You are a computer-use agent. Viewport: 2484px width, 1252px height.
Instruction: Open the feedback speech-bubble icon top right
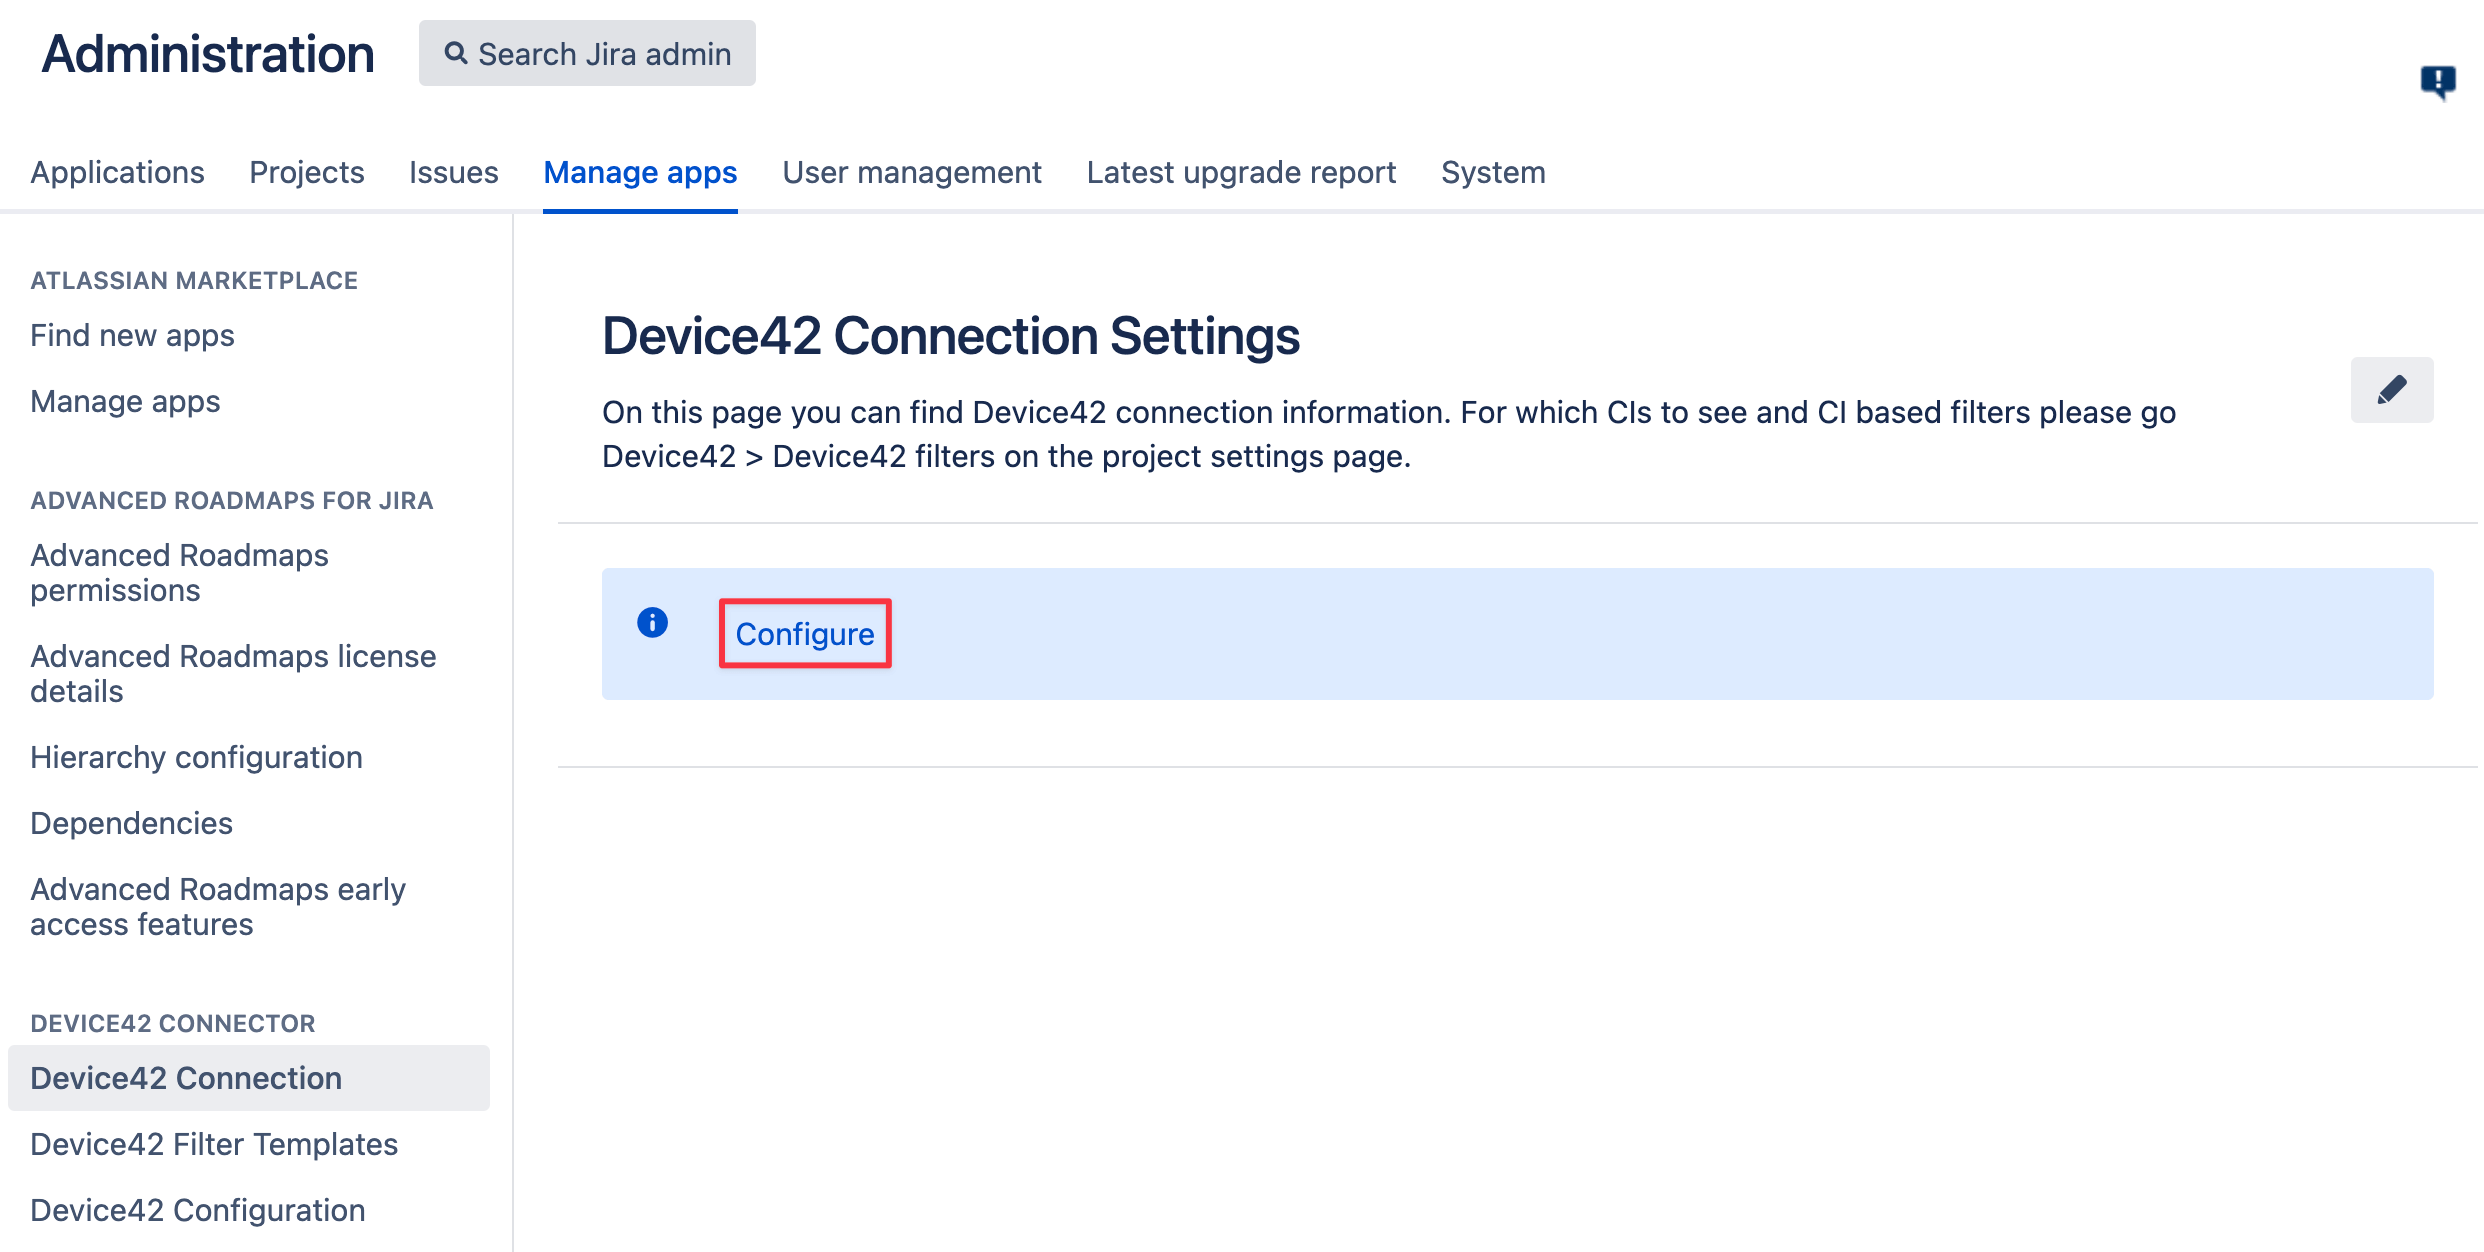click(x=2438, y=81)
